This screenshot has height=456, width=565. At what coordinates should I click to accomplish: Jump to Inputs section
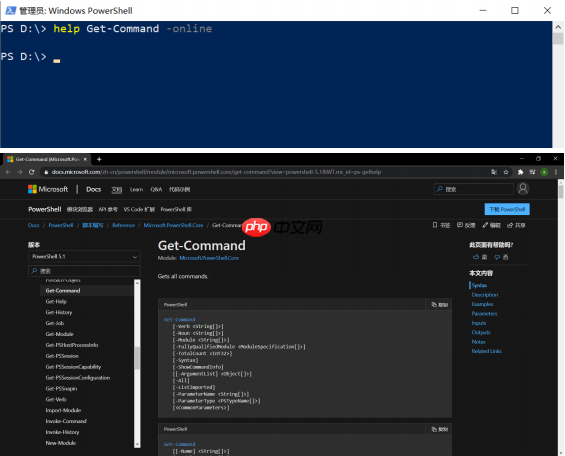(x=479, y=323)
